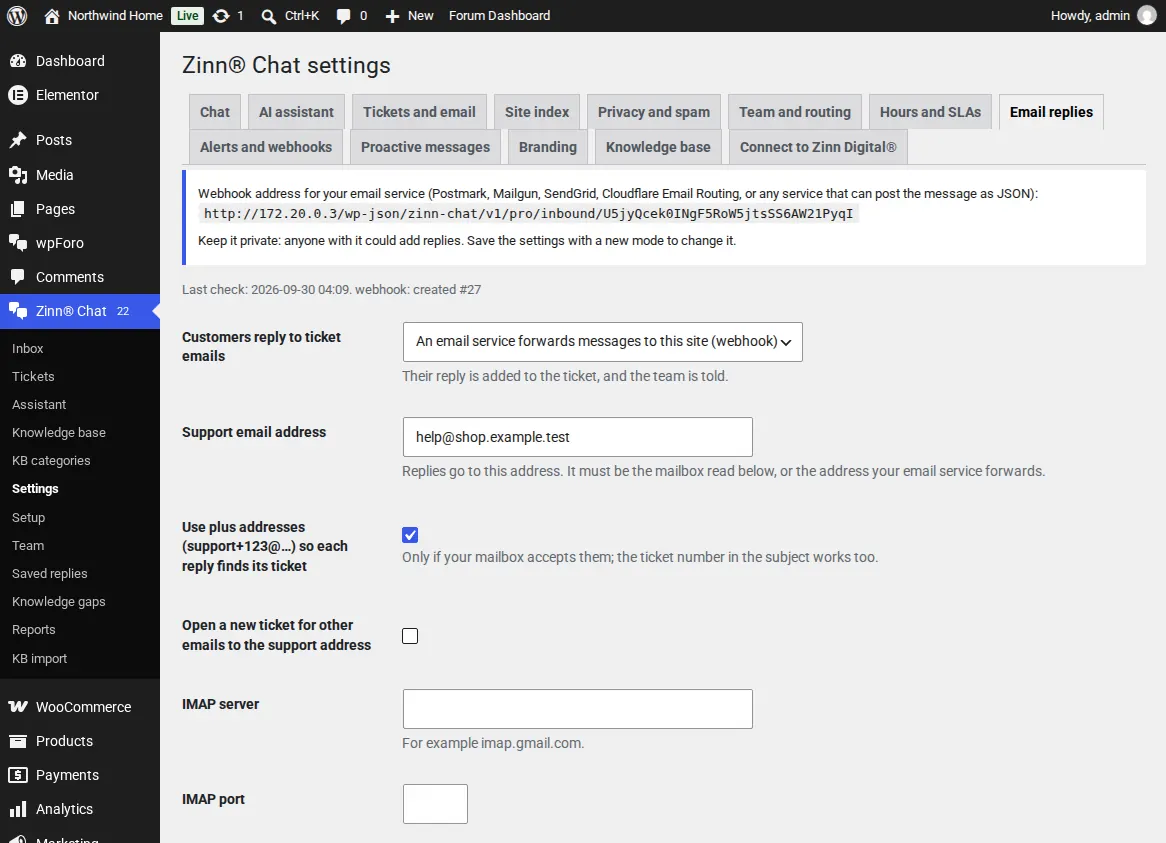1166x843 pixels.
Task: Open the Alerts and webhooks tab
Action: [266, 147]
